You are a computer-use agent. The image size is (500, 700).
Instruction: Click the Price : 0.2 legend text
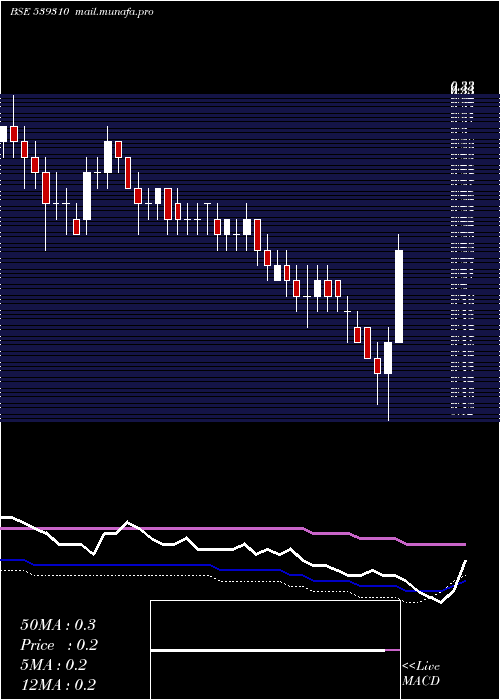[59, 645]
